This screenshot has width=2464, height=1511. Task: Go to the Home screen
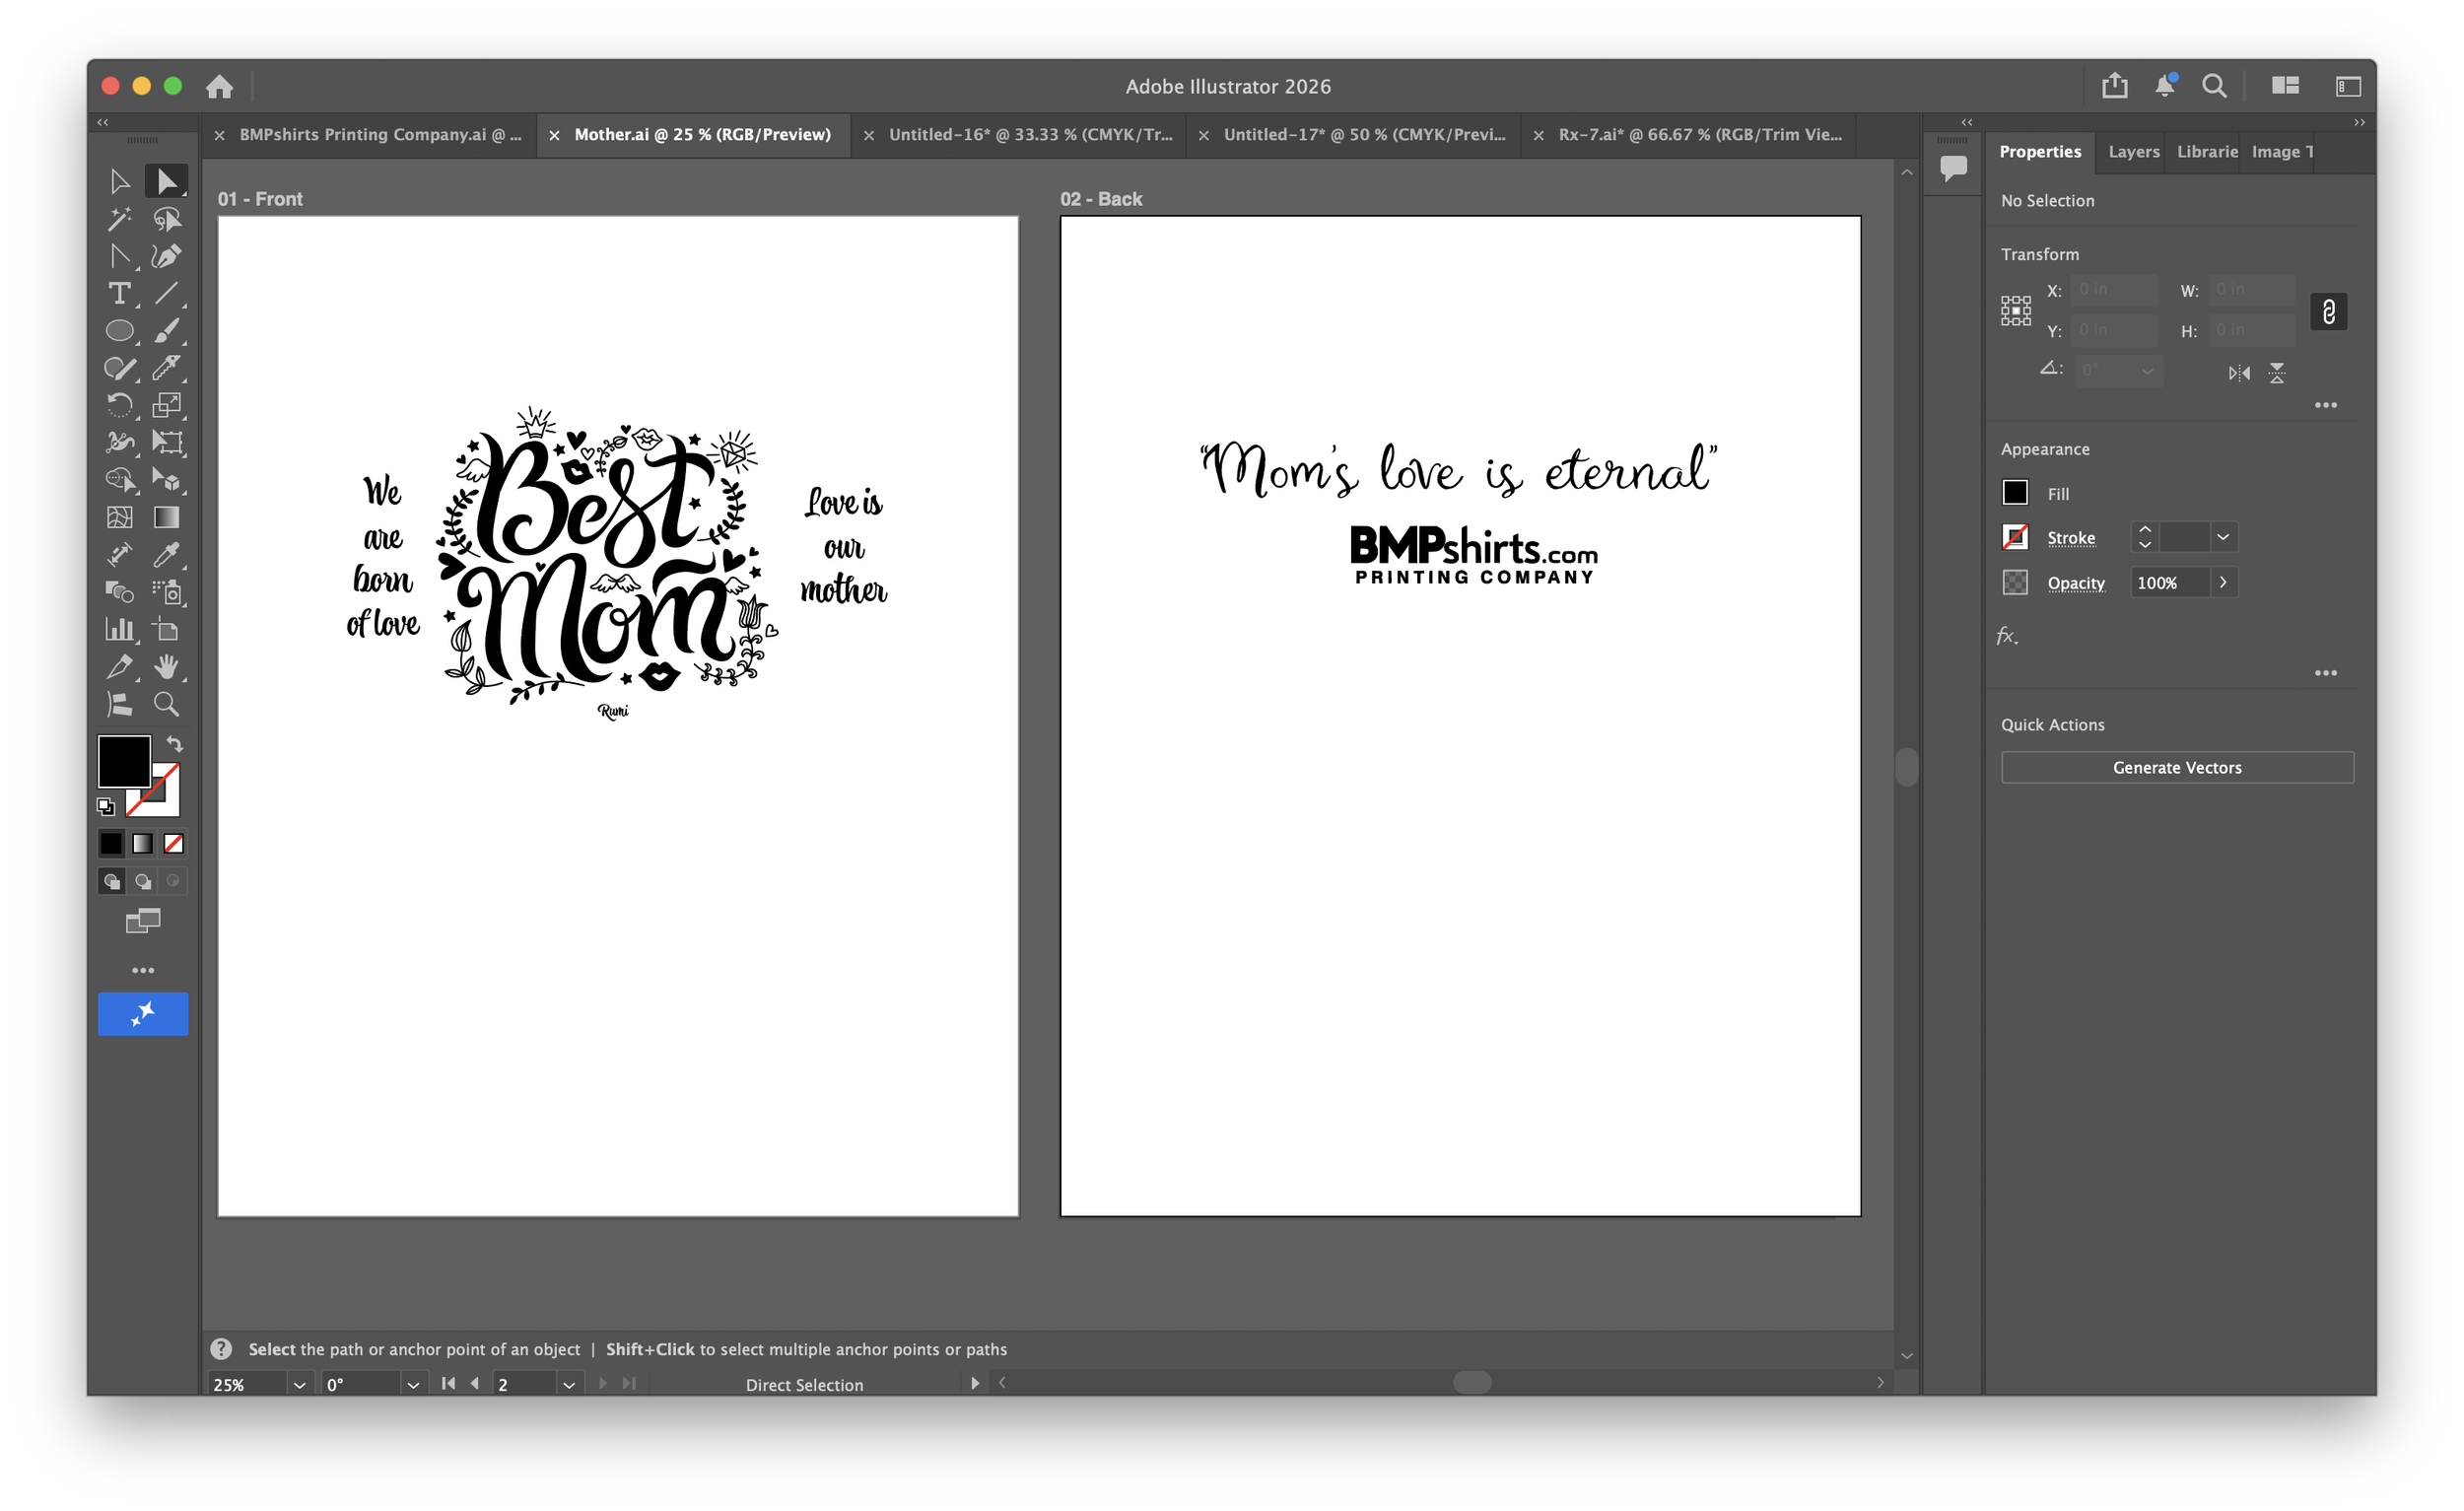[x=219, y=86]
